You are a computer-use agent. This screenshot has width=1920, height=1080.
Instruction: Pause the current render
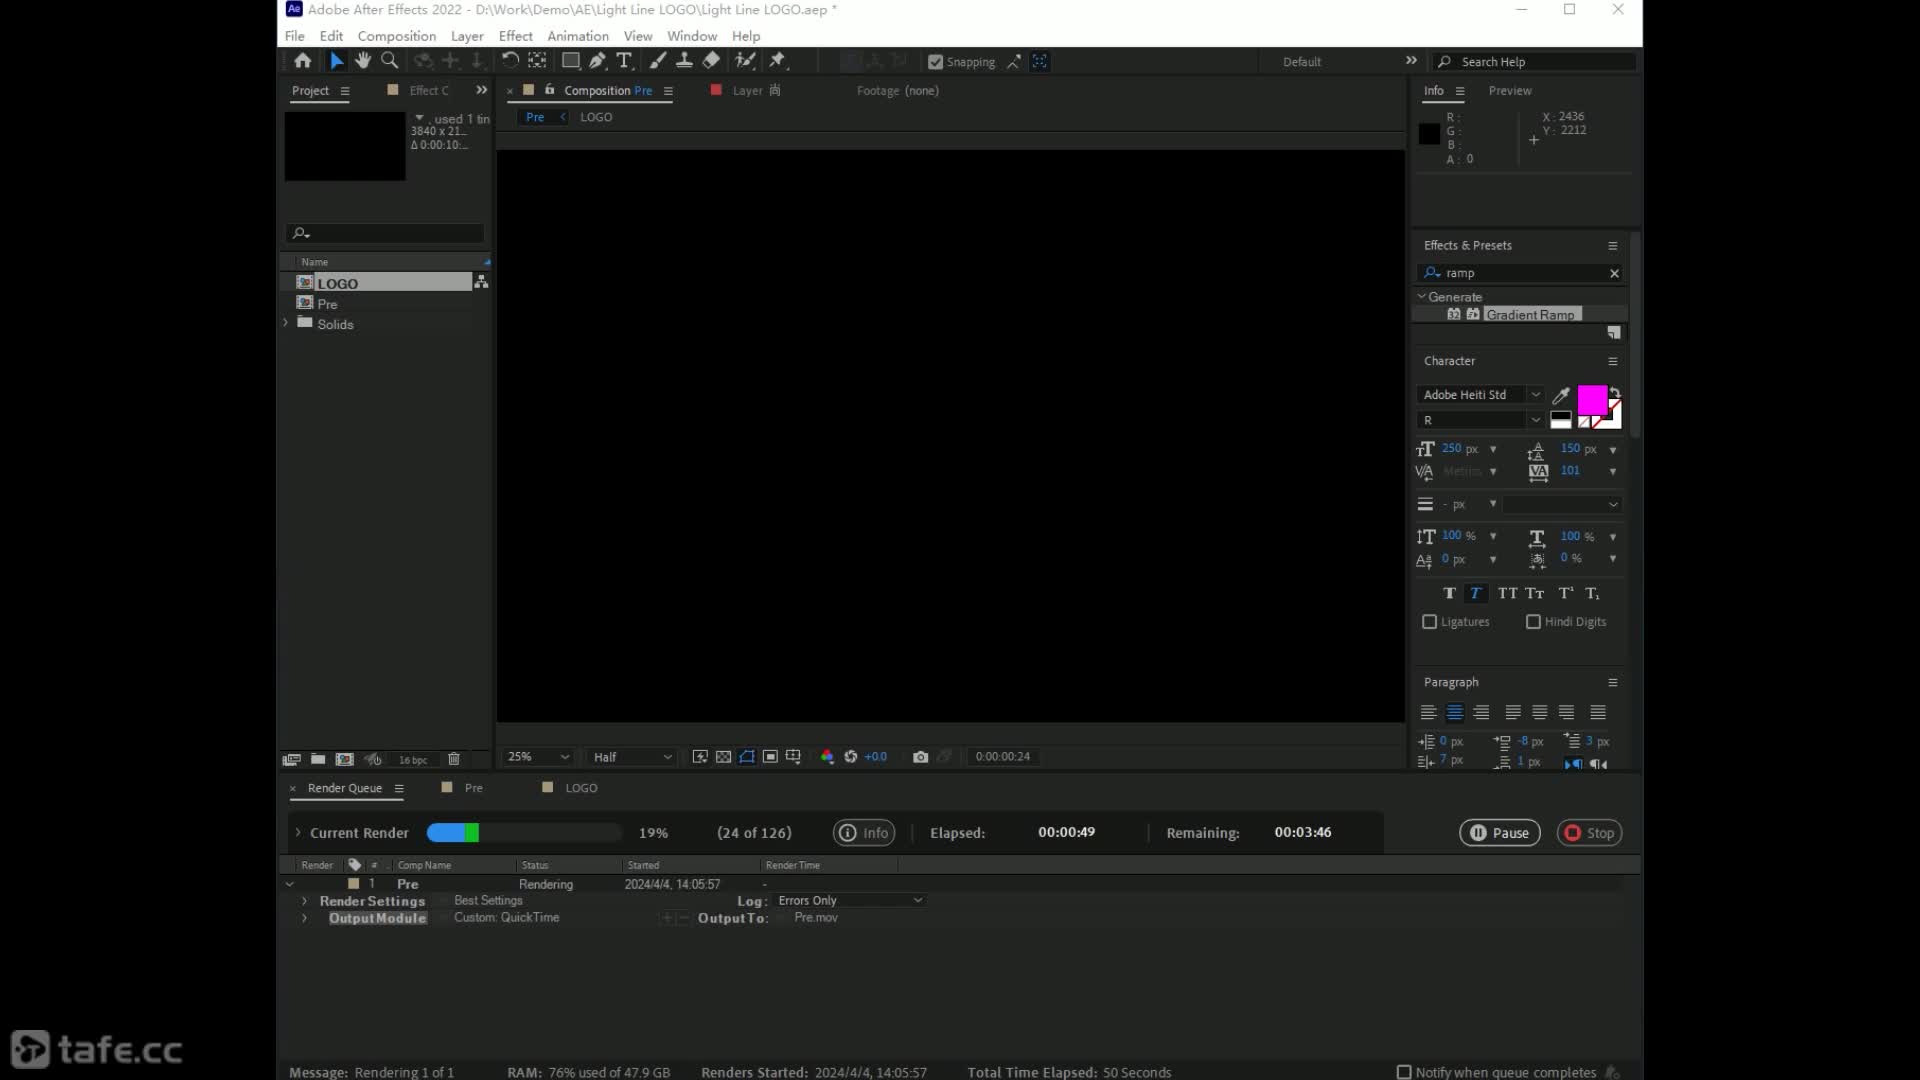point(1500,833)
